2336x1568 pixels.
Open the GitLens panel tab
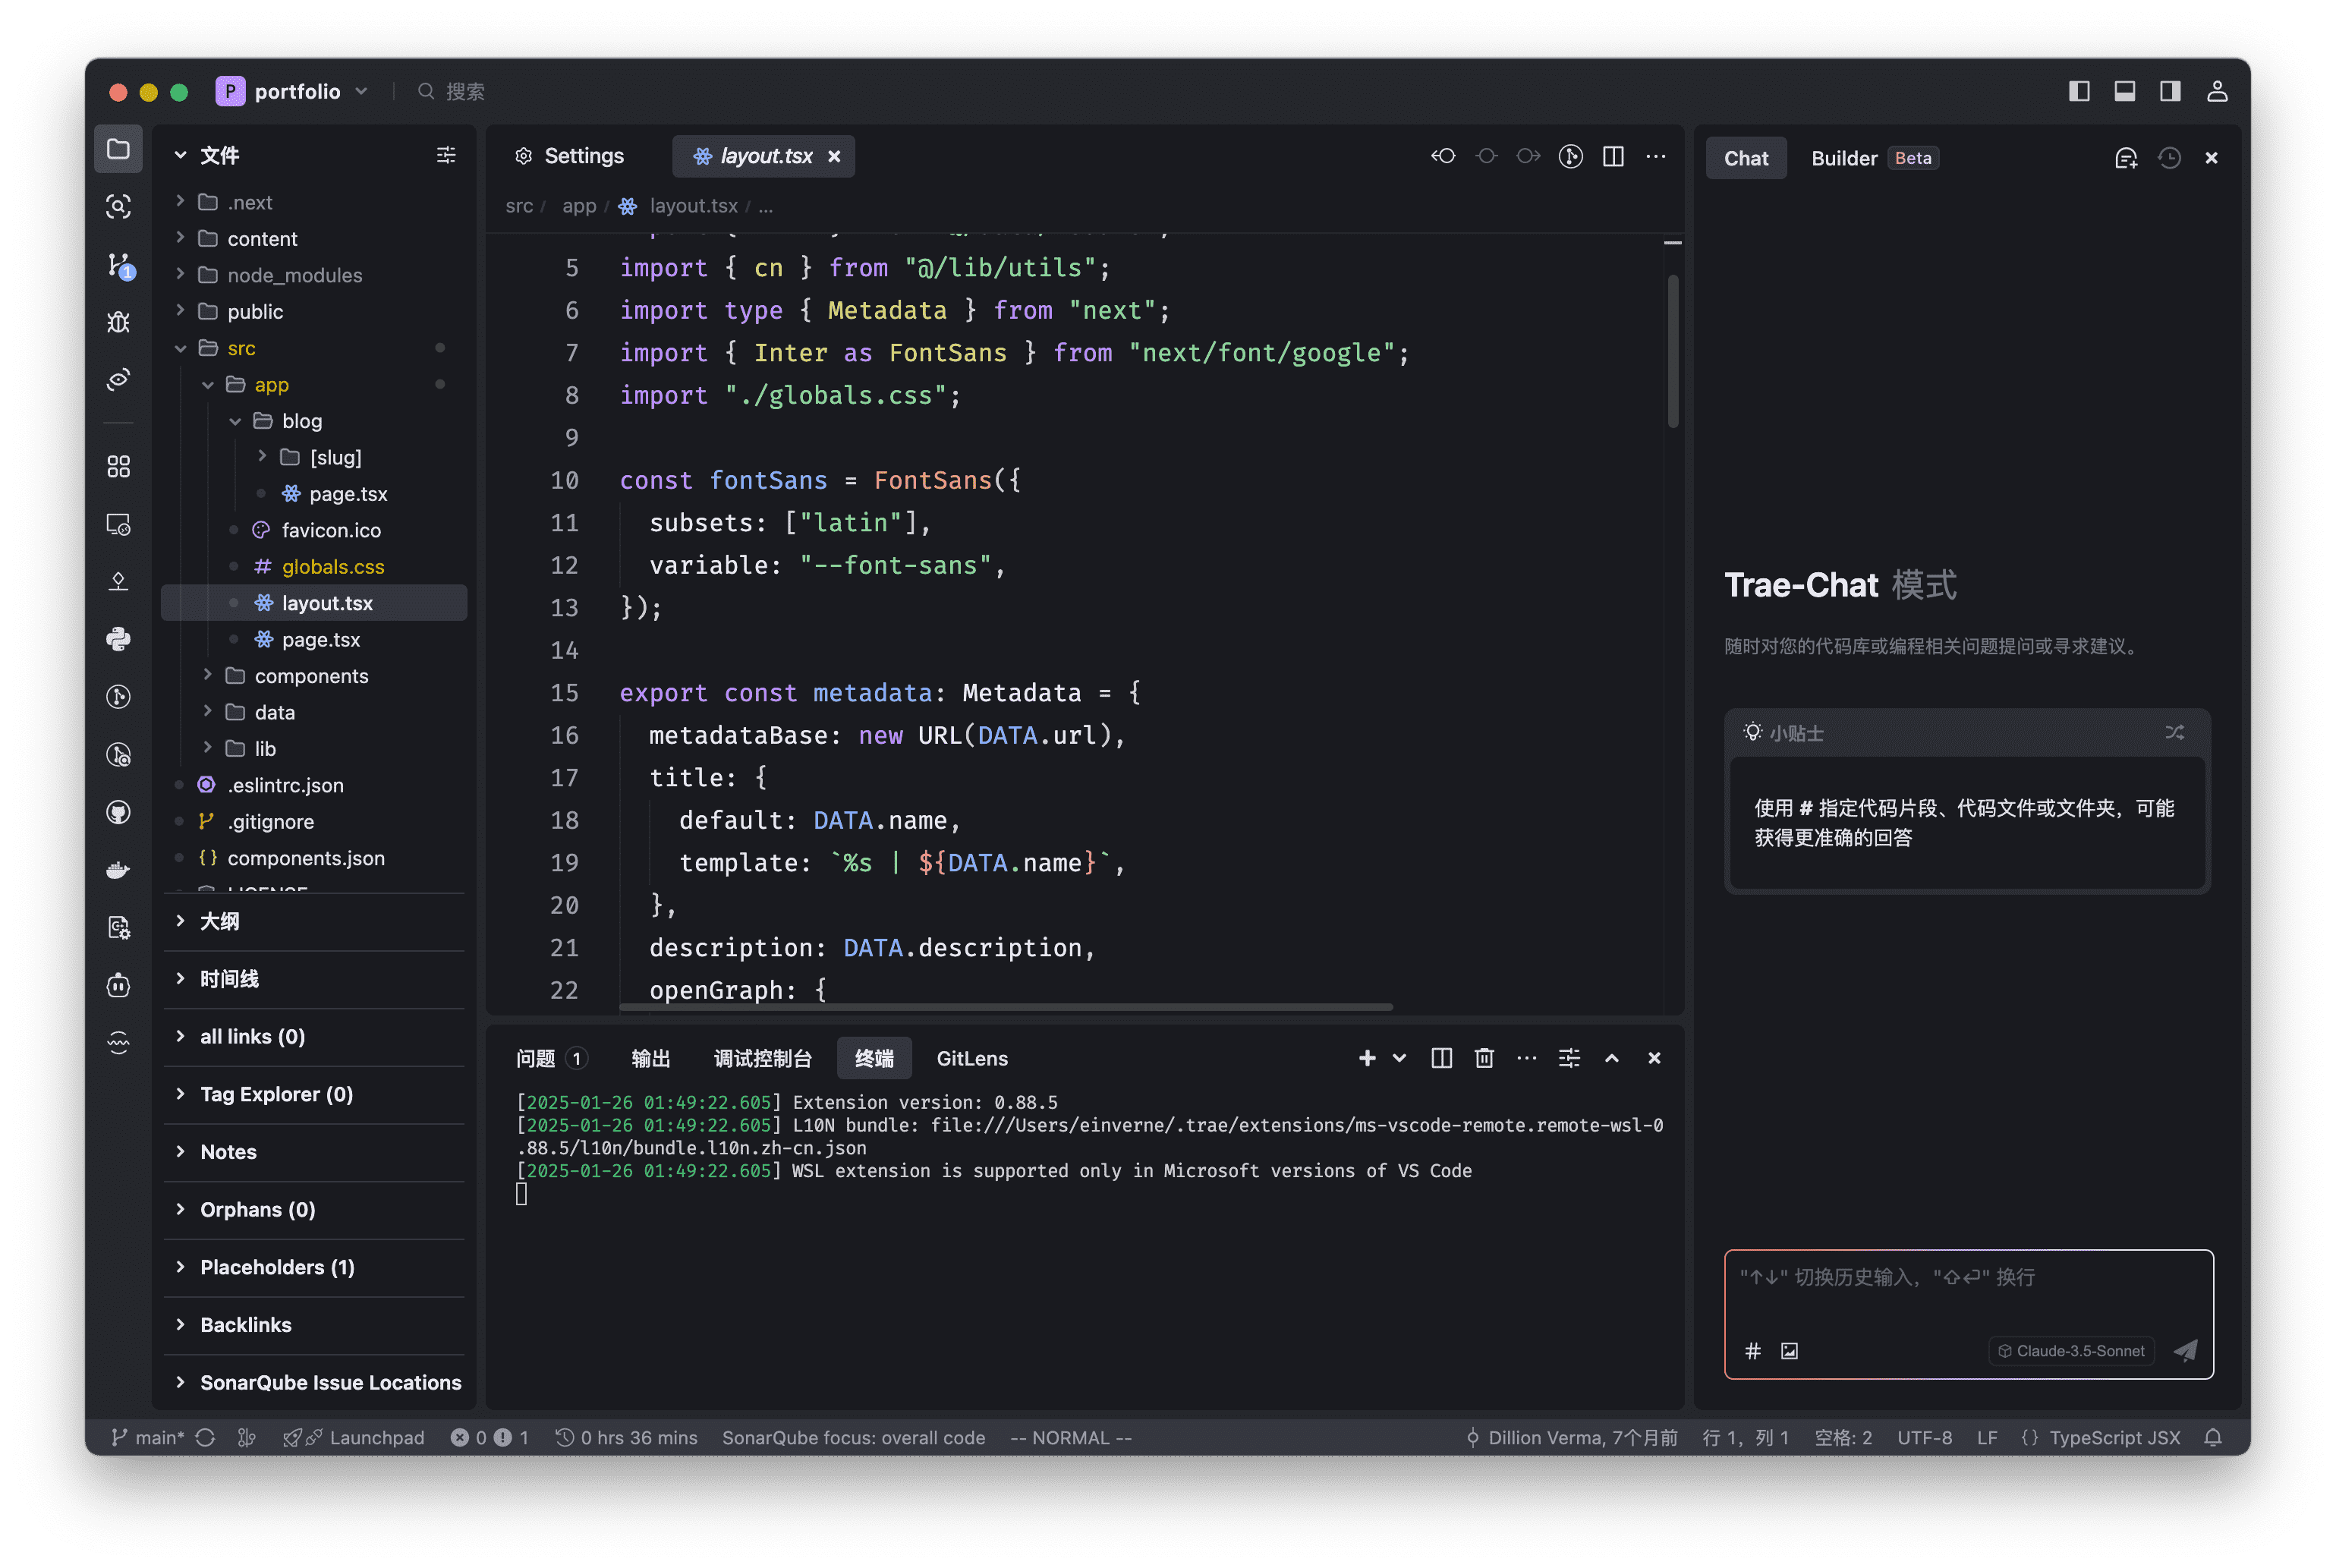pyautogui.click(x=972, y=1058)
